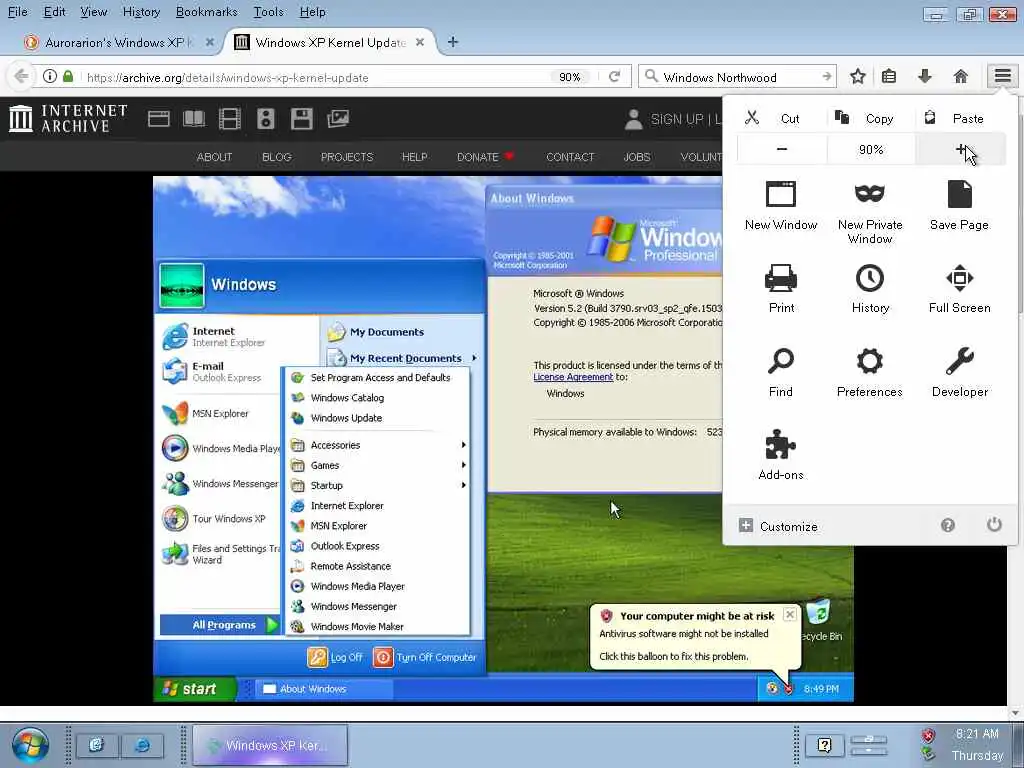Click the Windows XP screenshot image

point(504,439)
